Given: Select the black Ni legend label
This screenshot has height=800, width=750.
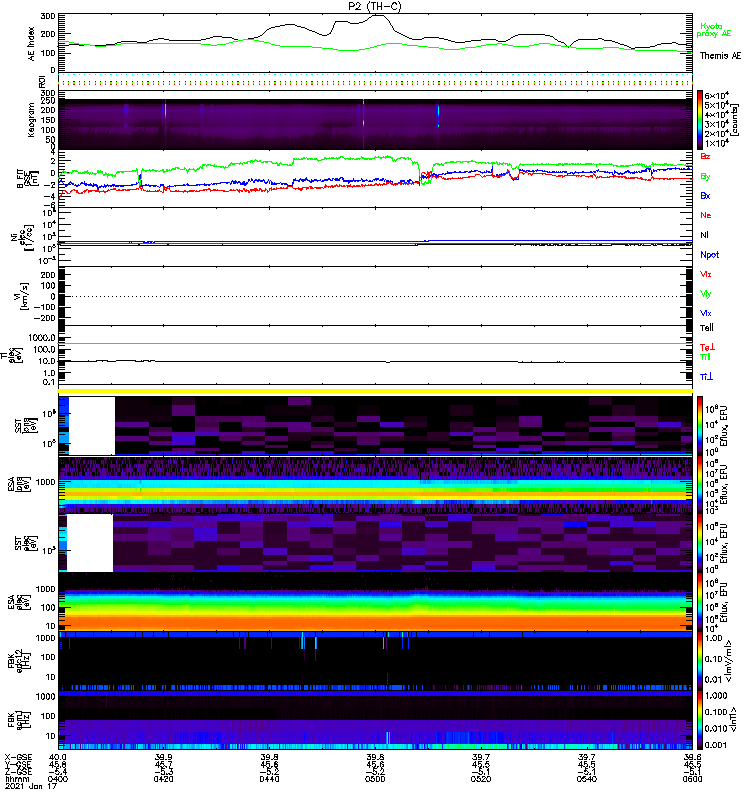Looking at the screenshot, I should 704,235.
